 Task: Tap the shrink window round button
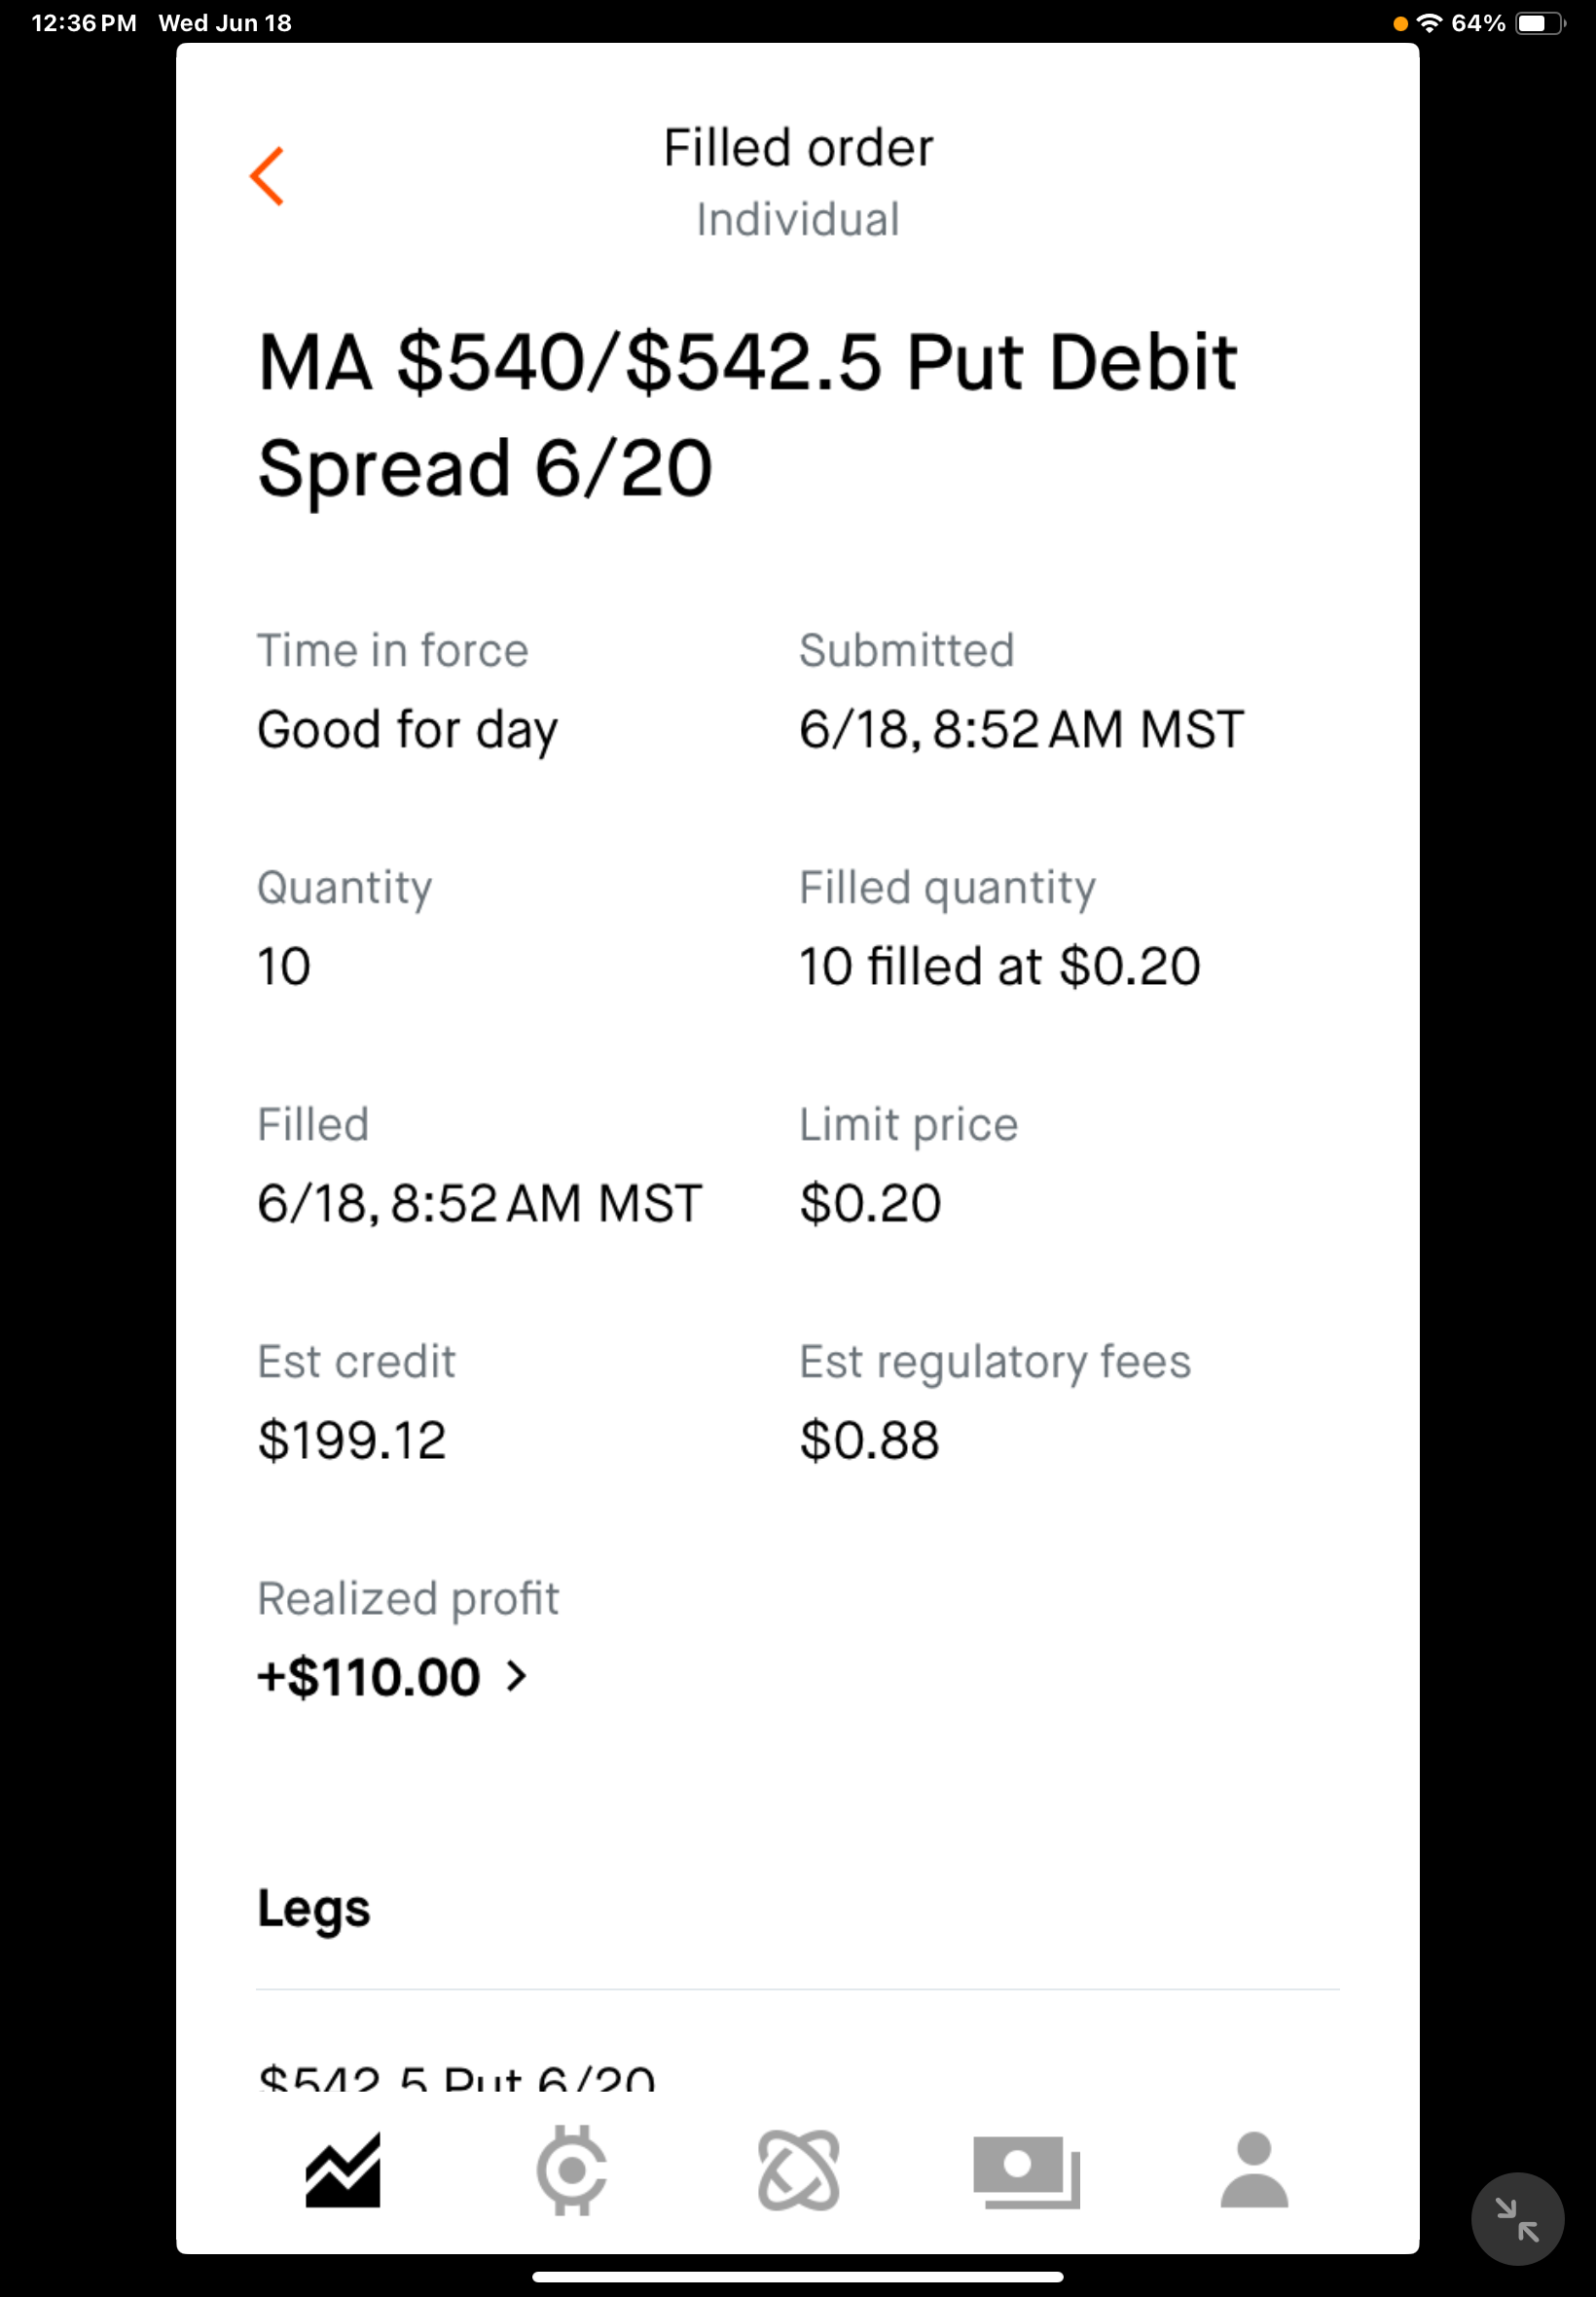coord(1517,2219)
